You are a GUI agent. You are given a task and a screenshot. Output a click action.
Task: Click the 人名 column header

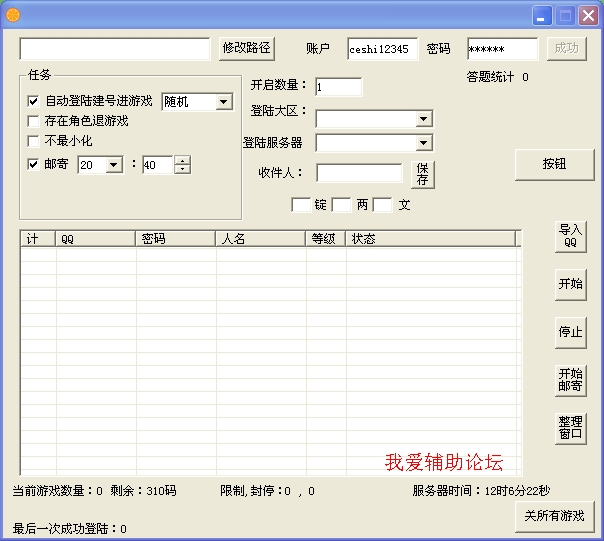(x=260, y=239)
